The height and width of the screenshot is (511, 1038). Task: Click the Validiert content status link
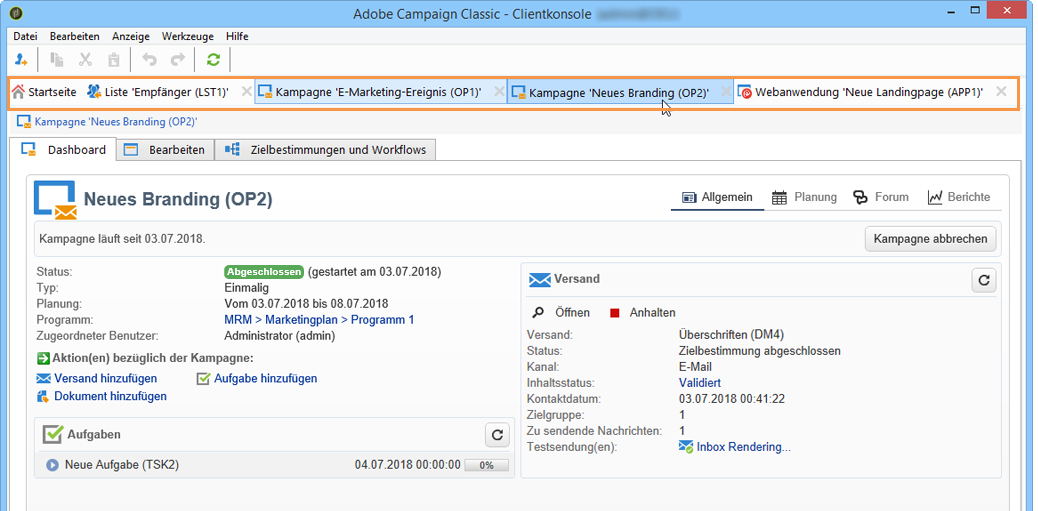(x=700, y=383)
